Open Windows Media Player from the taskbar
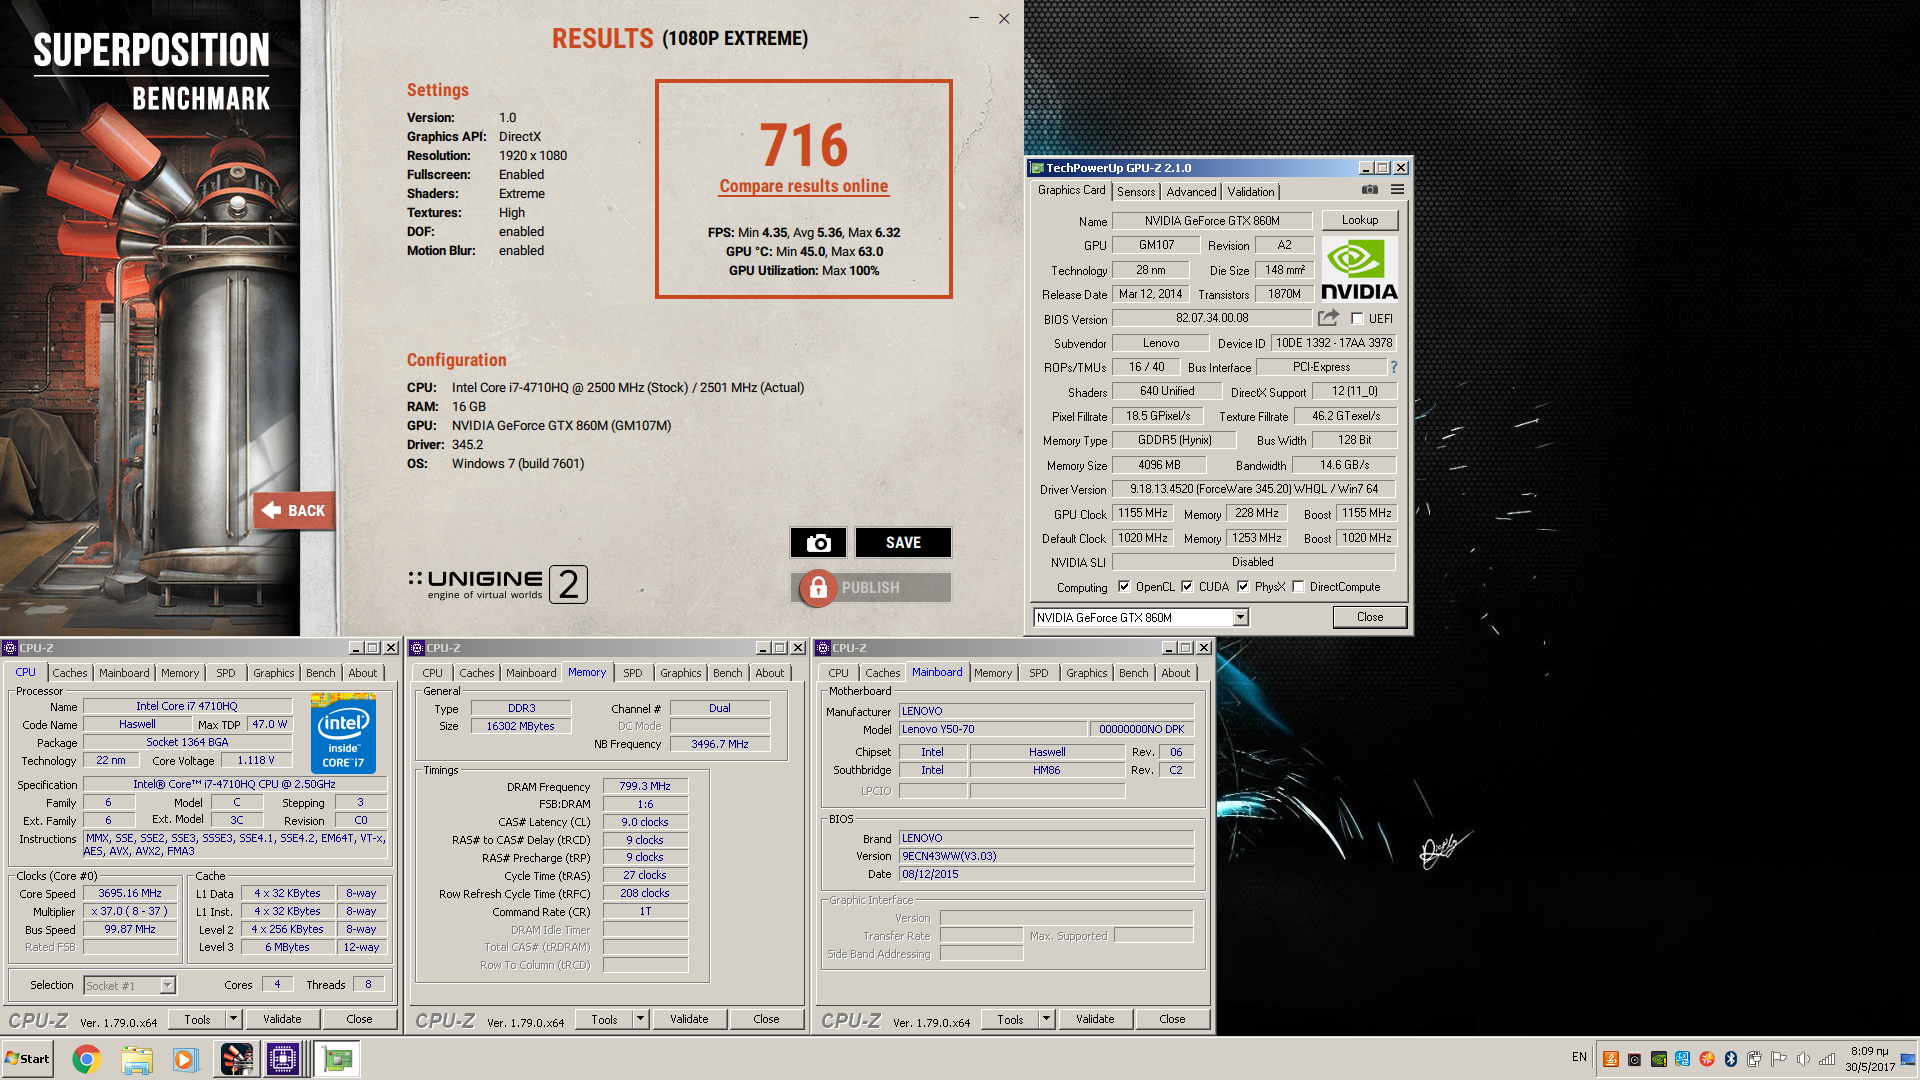 pyautogui.click(x=186, y=1059)
